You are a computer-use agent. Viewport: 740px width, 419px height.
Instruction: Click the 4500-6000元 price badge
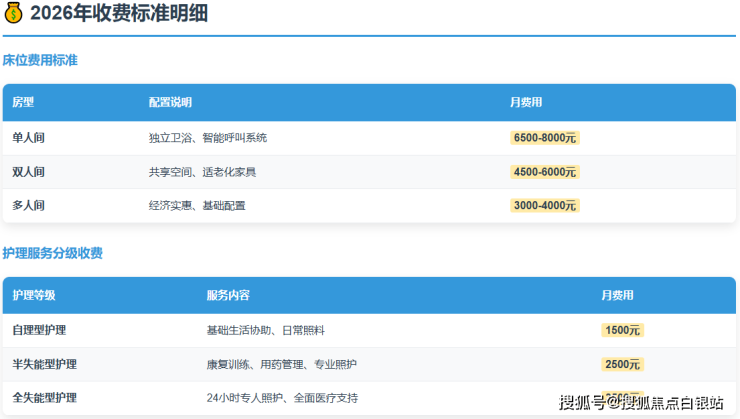[545, 172]
